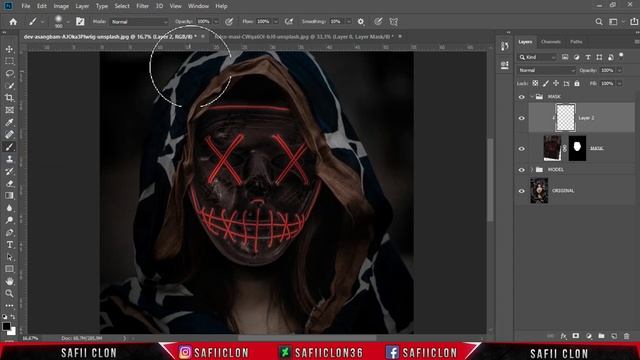640x360 pixels.
Task: Go to the Home screen icon
Action: (x=13, y=22)
